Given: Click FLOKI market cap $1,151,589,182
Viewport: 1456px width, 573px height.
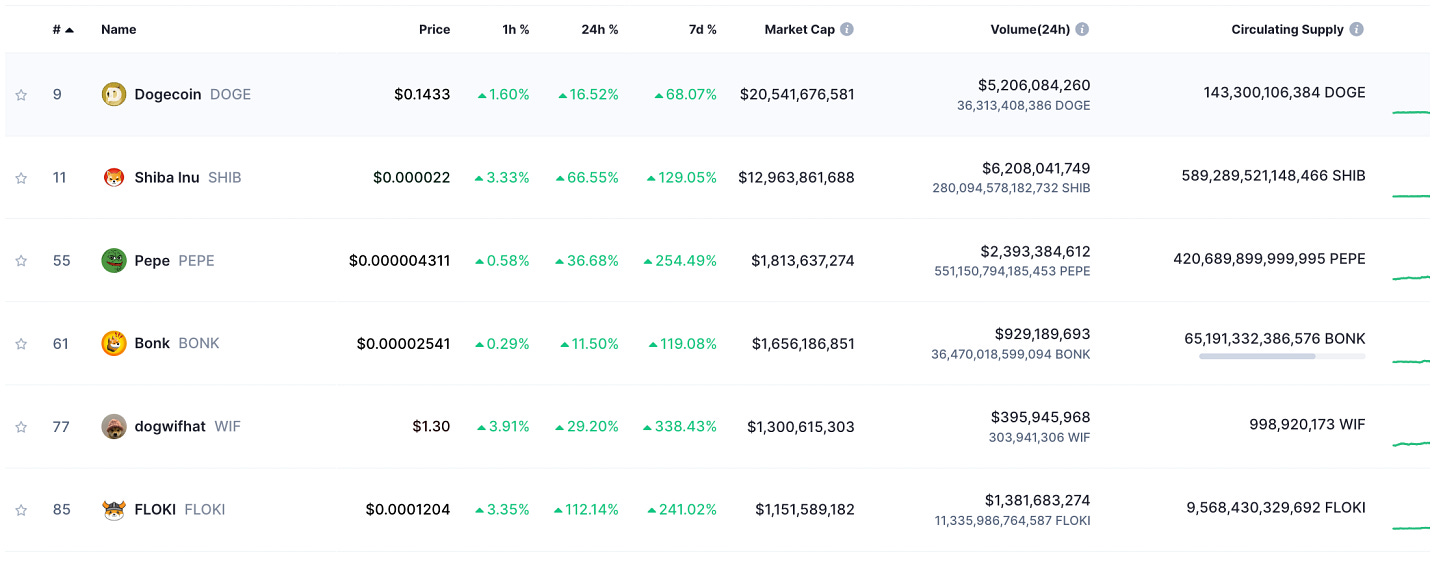Looking at the screenshot, I should point(805,509).
